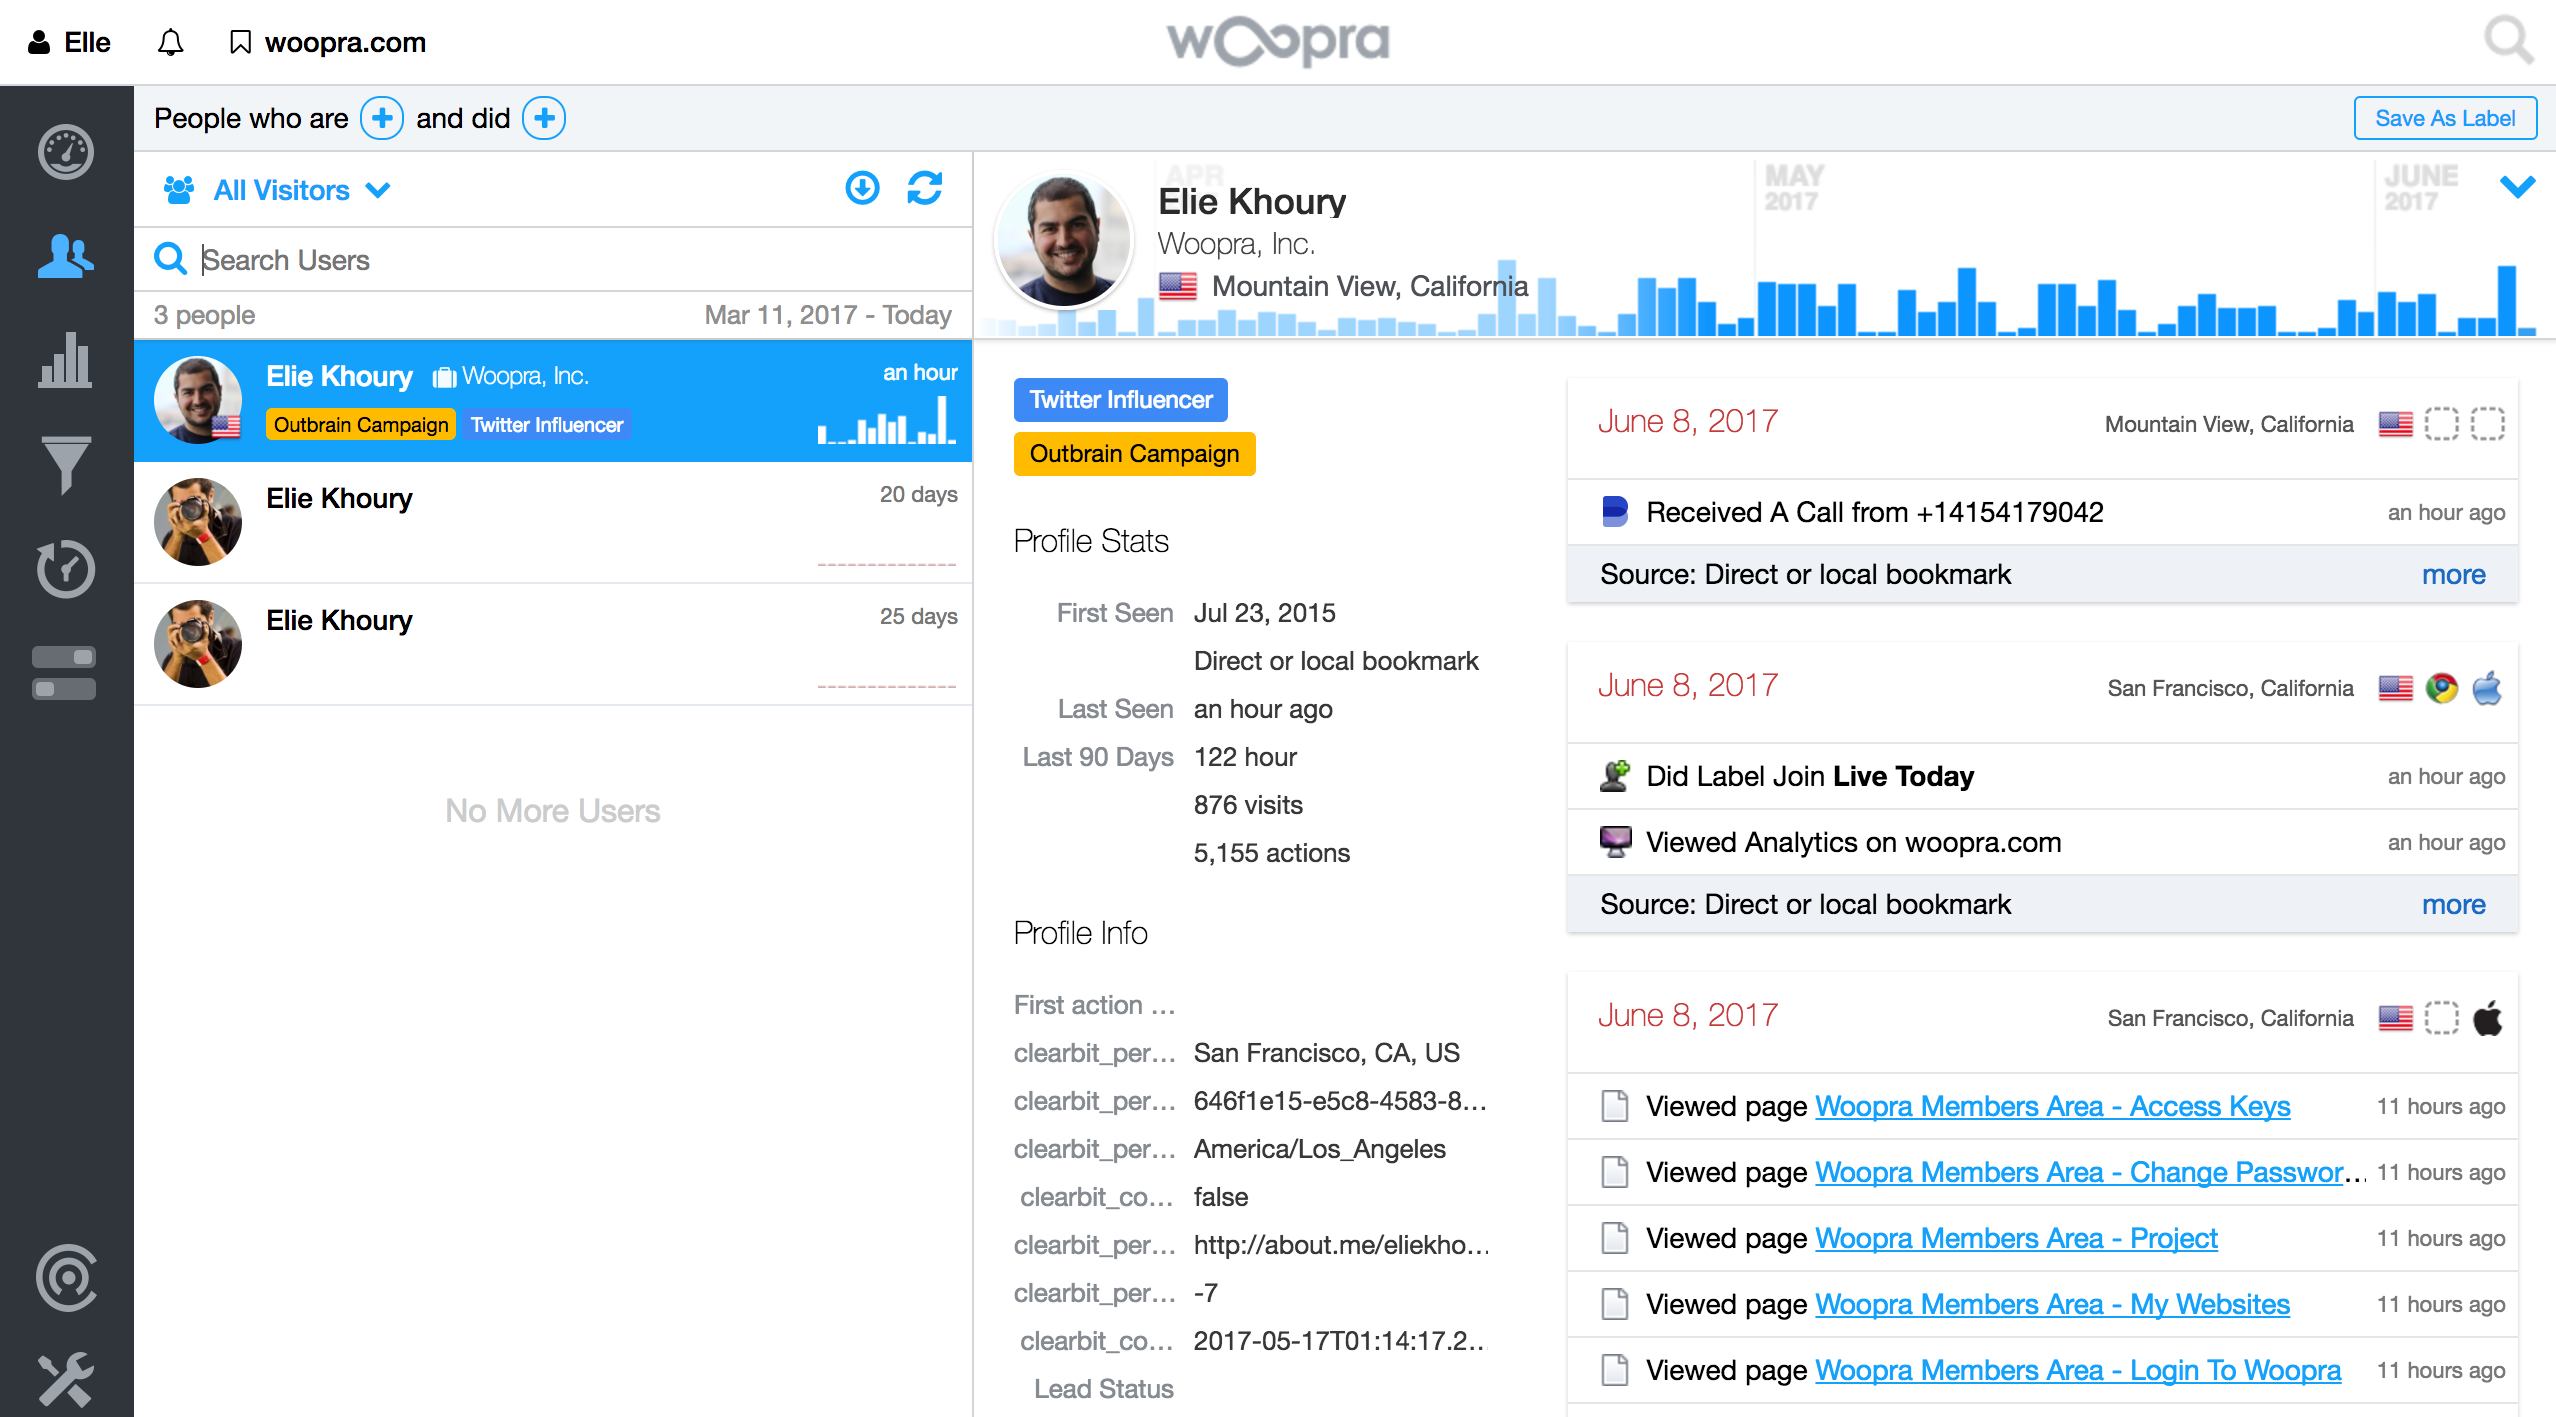Click the June 2017 activity timeline bars
The height and width of the screenshot is (1417, 2556).
pyautogui.click(x=2455, y=302)
